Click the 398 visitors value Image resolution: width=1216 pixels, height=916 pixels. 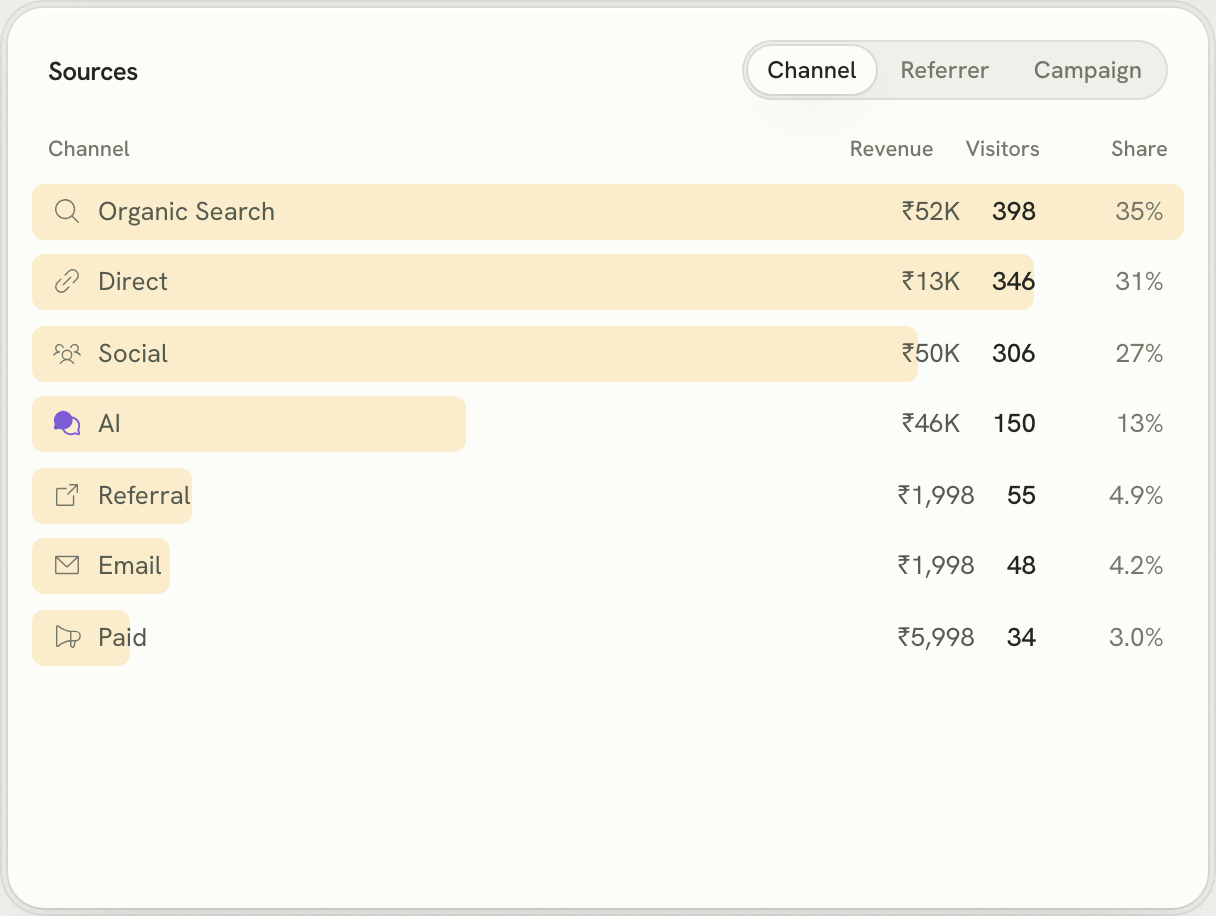pos(1014,212)
